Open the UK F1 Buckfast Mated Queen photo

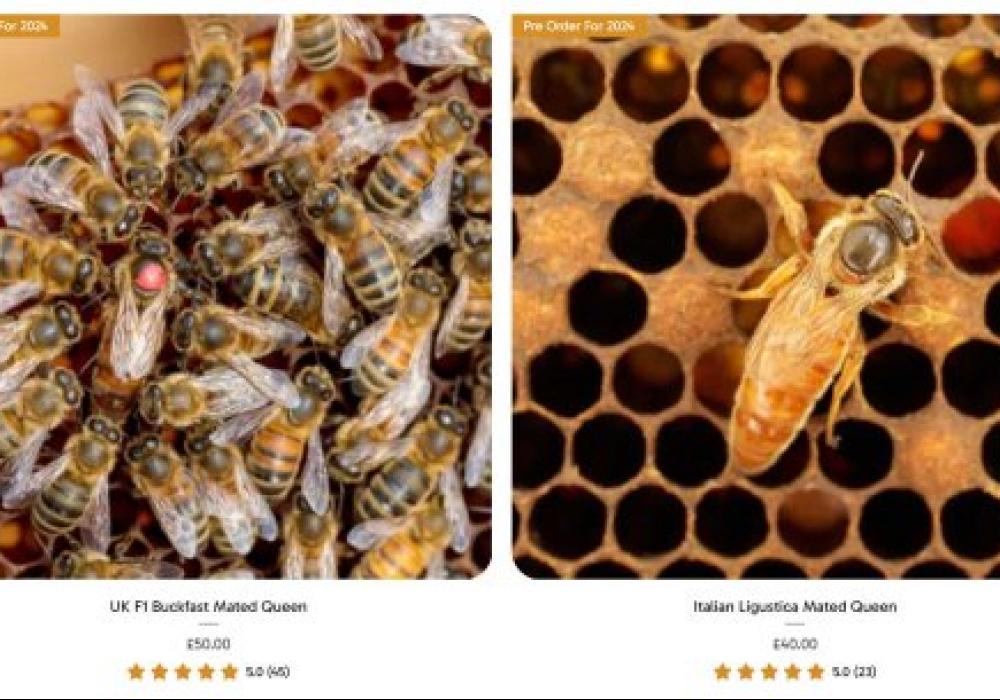click(246, 296)
